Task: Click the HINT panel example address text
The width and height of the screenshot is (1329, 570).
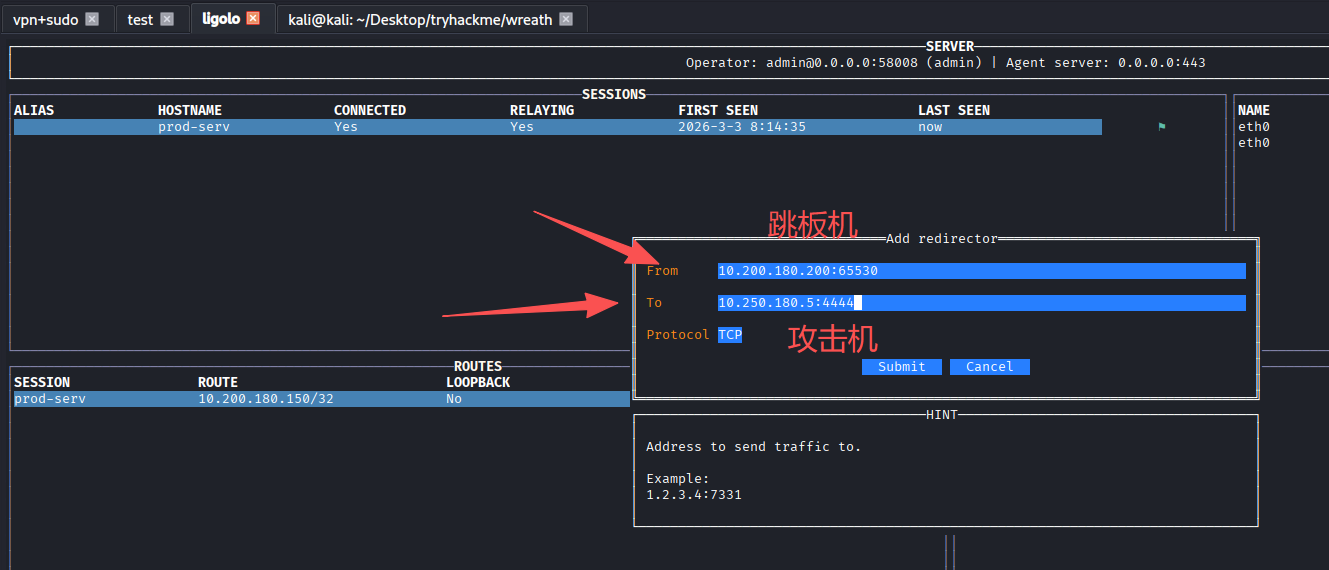Action: tap(693, 495)
